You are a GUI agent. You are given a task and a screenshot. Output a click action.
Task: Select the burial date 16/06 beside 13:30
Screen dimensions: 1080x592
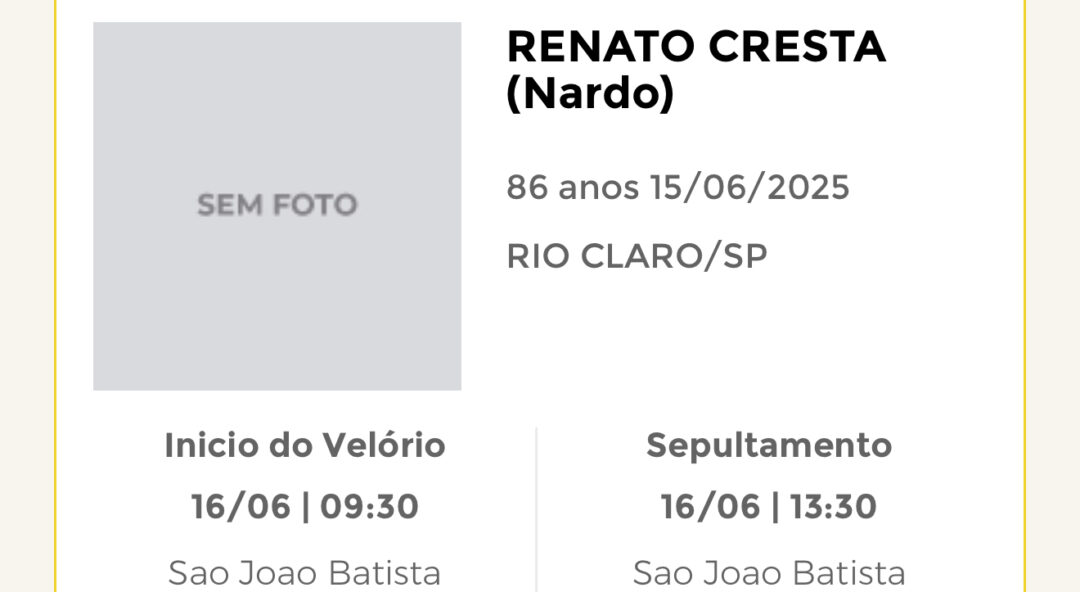(x=710, y=507)
